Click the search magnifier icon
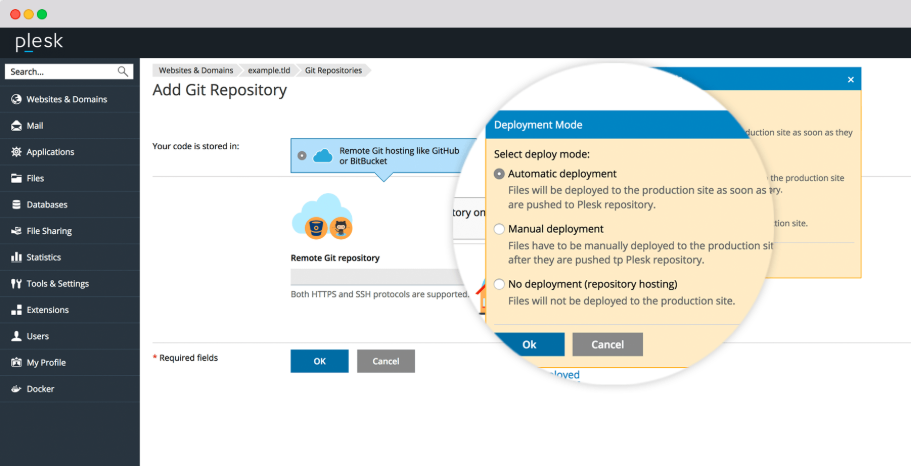911x466 pixels. point(123,71)
